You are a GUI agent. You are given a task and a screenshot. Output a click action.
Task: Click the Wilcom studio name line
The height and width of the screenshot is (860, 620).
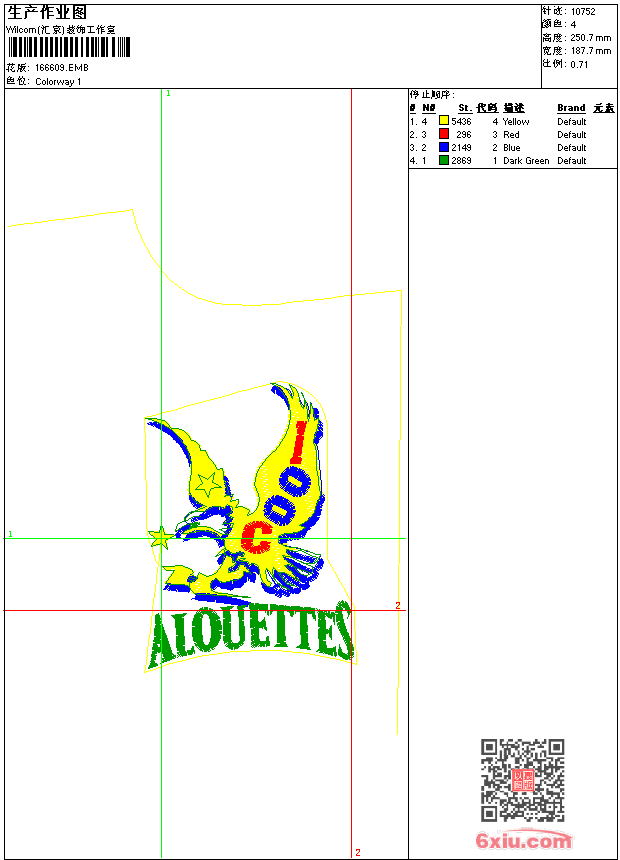pos(61,30)
